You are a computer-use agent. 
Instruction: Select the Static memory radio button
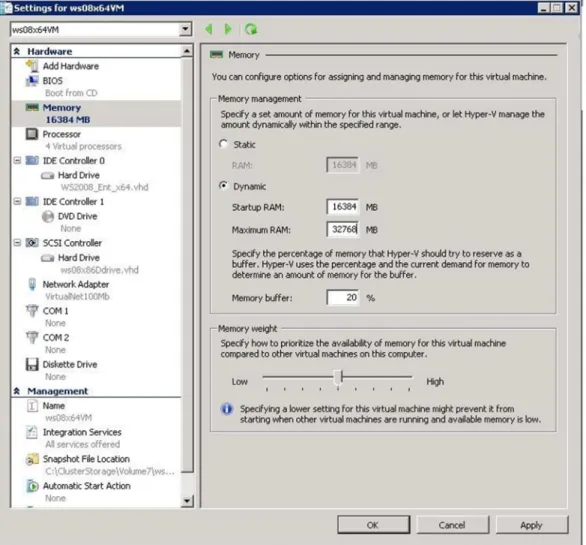[223, 144]
